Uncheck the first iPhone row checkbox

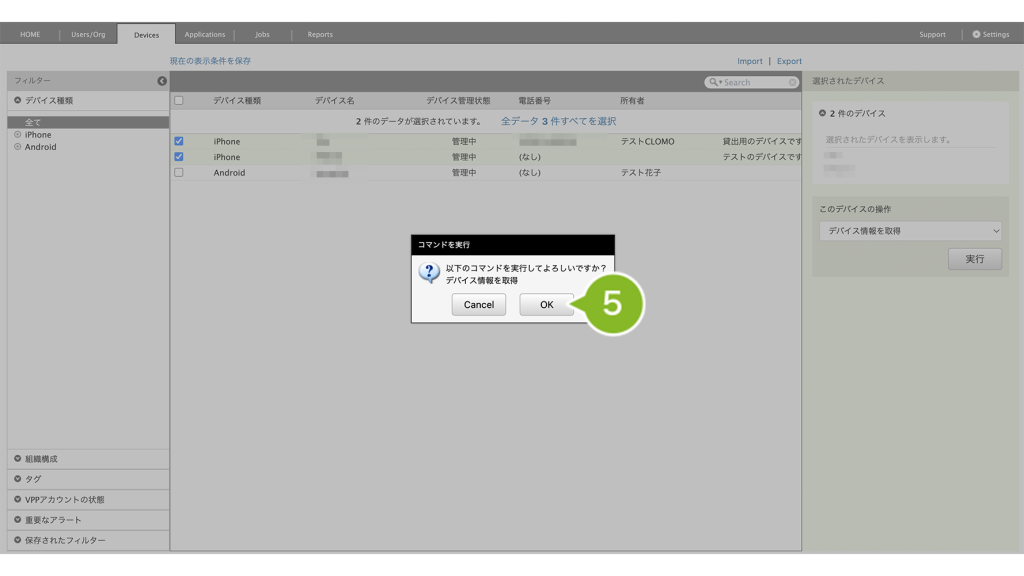tap(179, 141)
